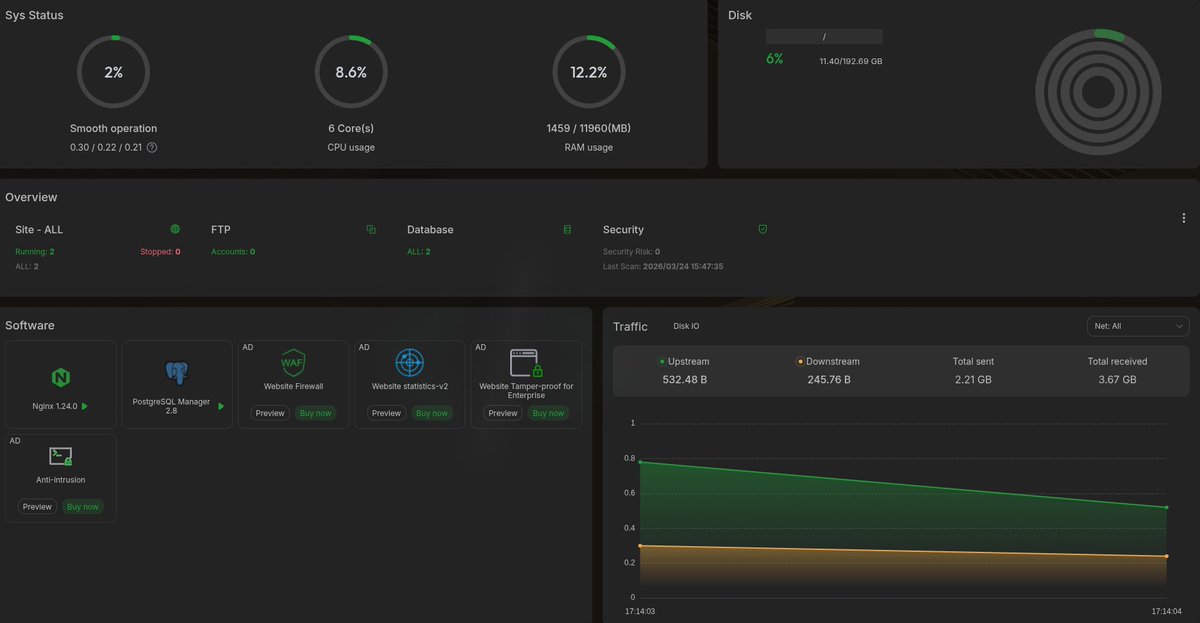Preview the Anti-intrusion plugin
The height and width of the screenshot is (623, 1200).
point(37,507)
